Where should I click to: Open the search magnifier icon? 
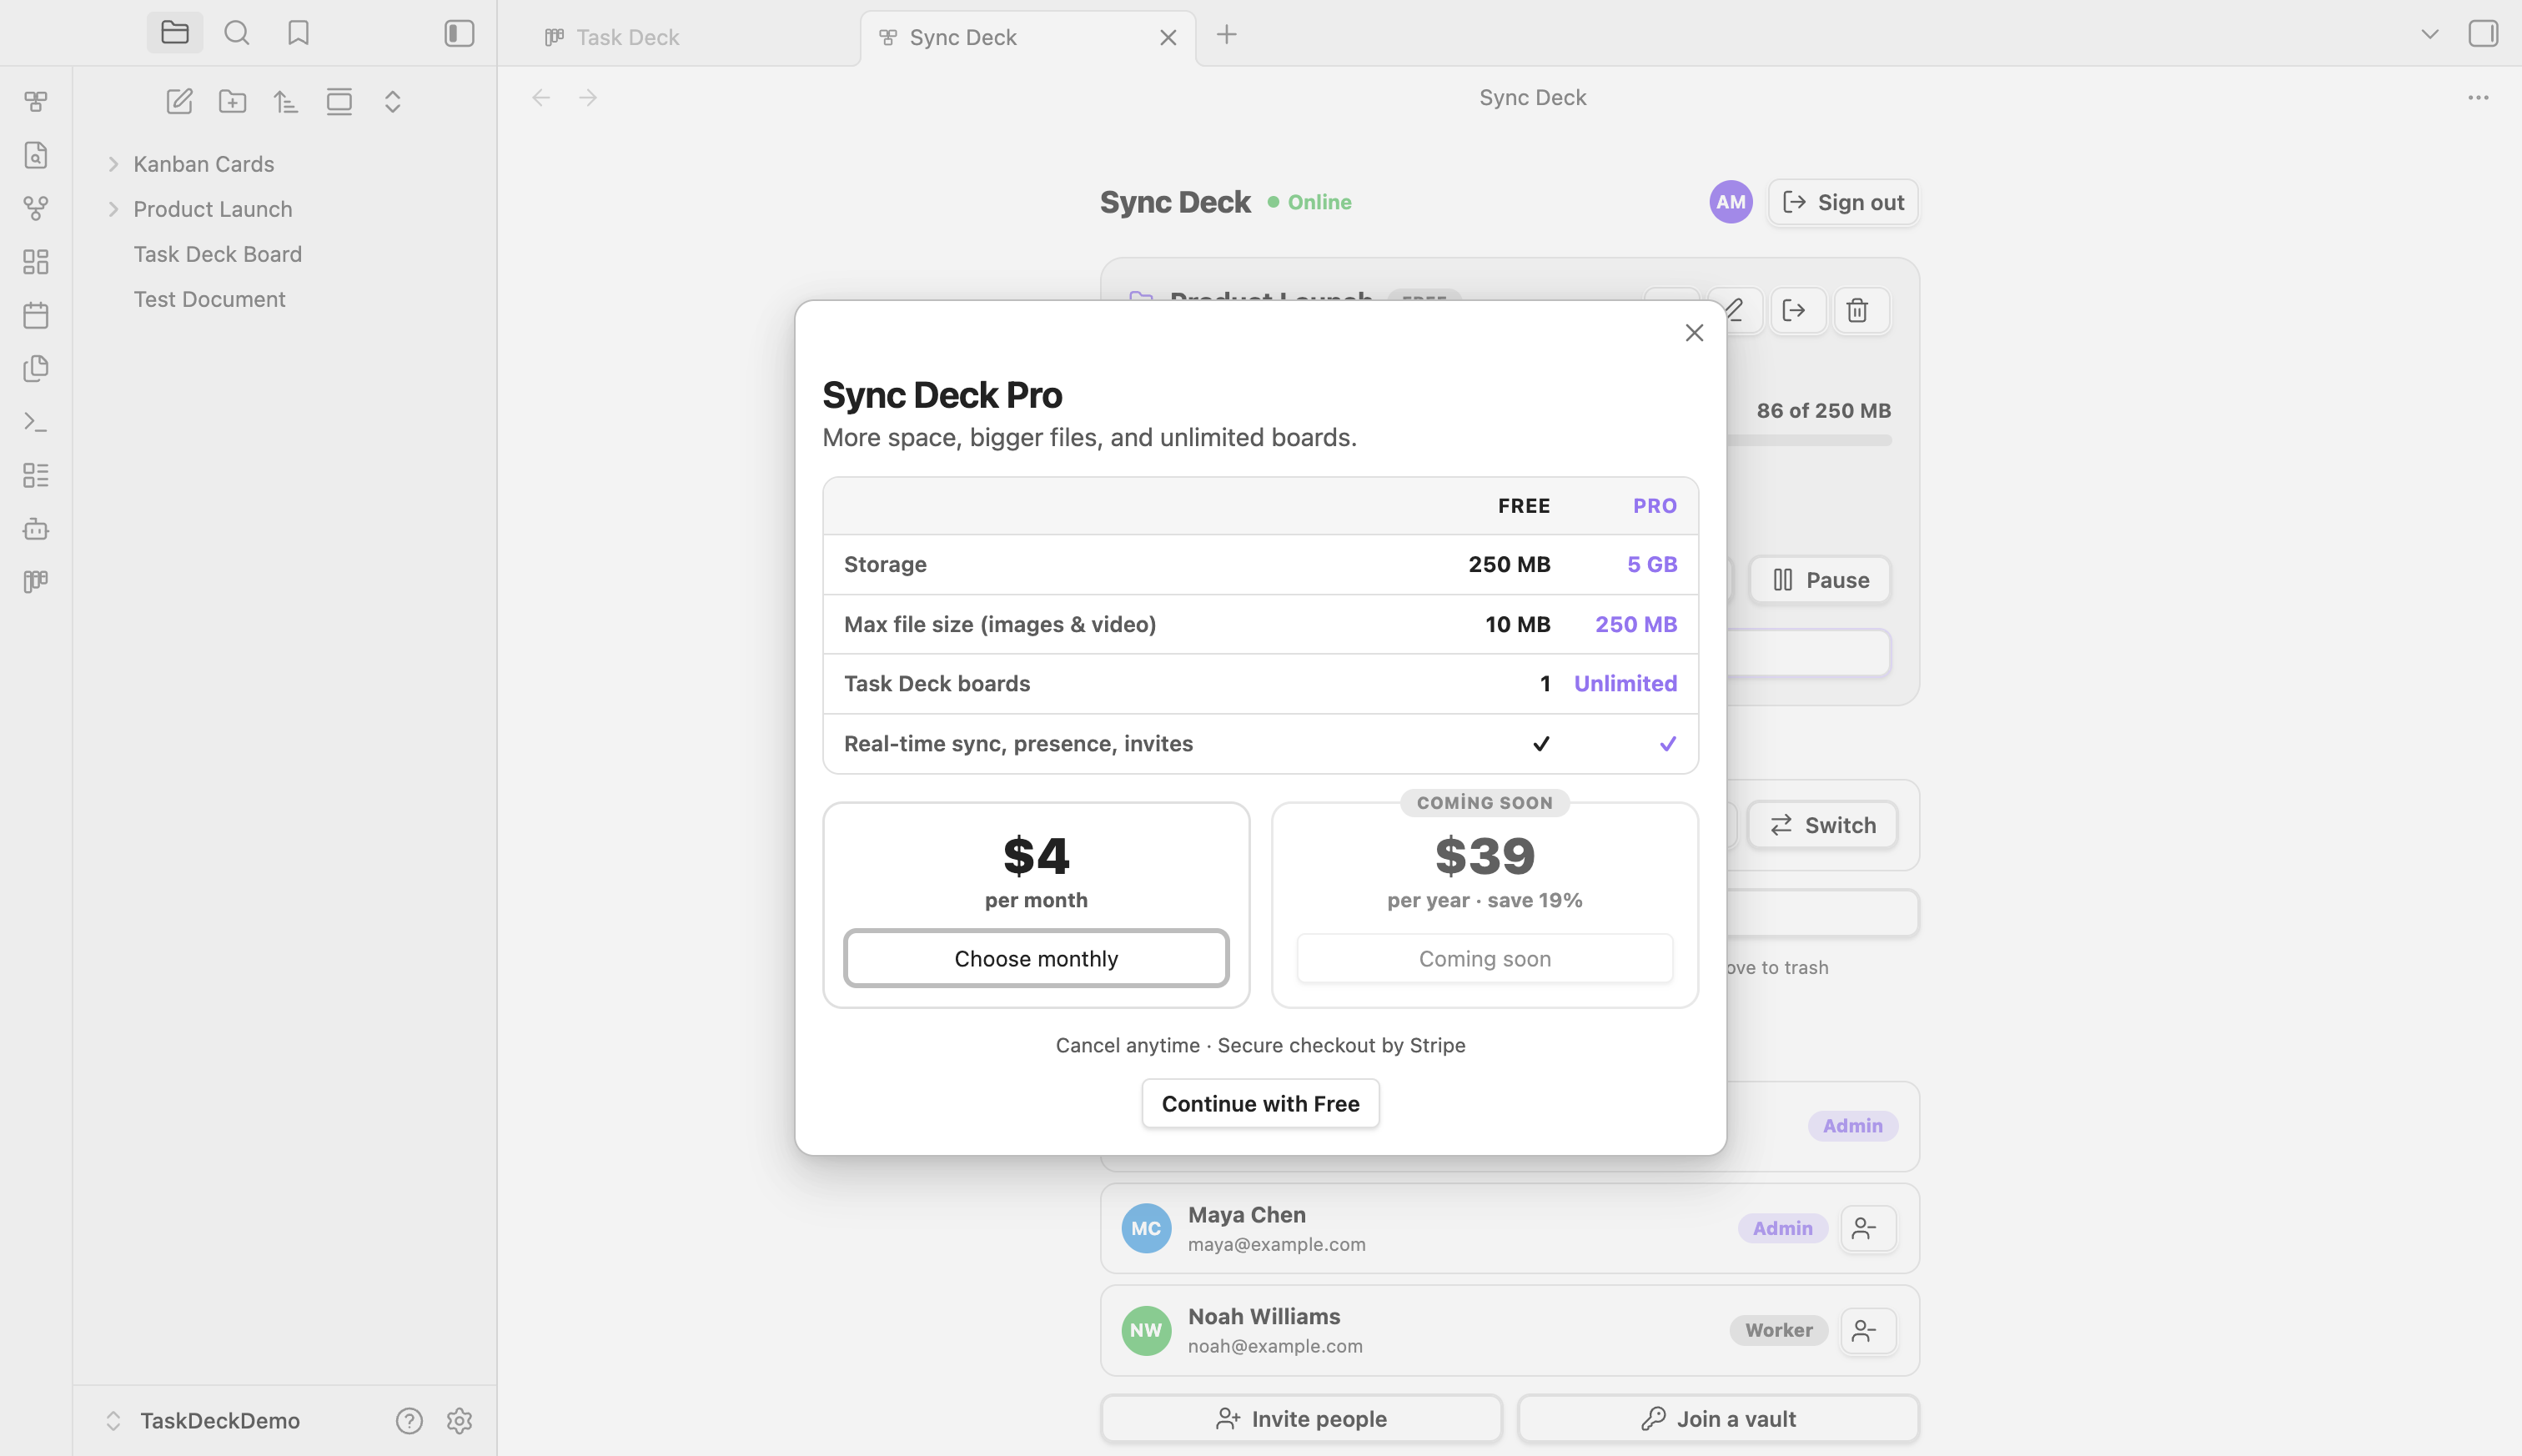237,33
